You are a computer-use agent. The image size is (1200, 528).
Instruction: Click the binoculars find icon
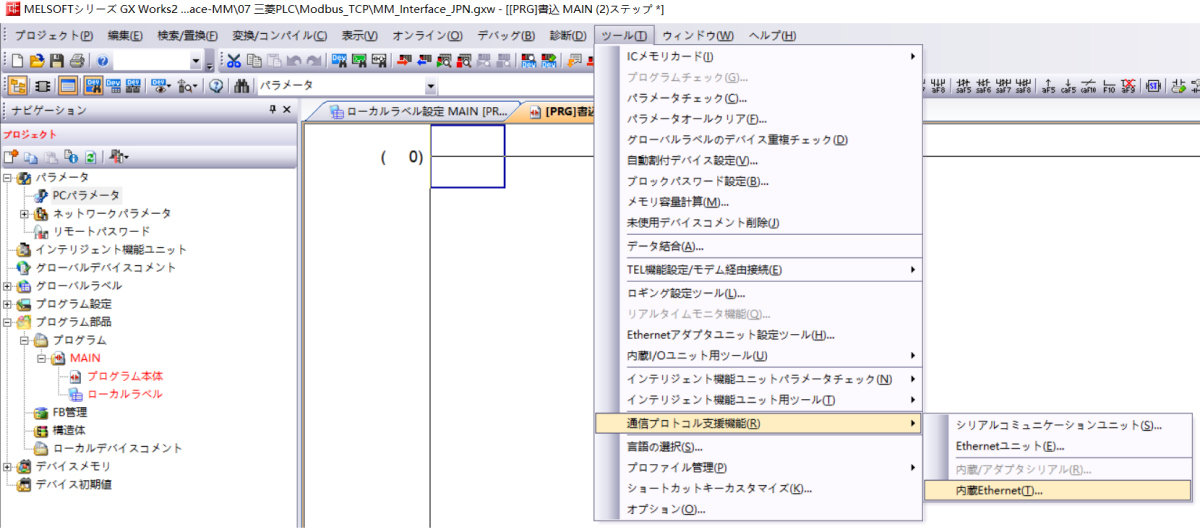click(242, 86)
